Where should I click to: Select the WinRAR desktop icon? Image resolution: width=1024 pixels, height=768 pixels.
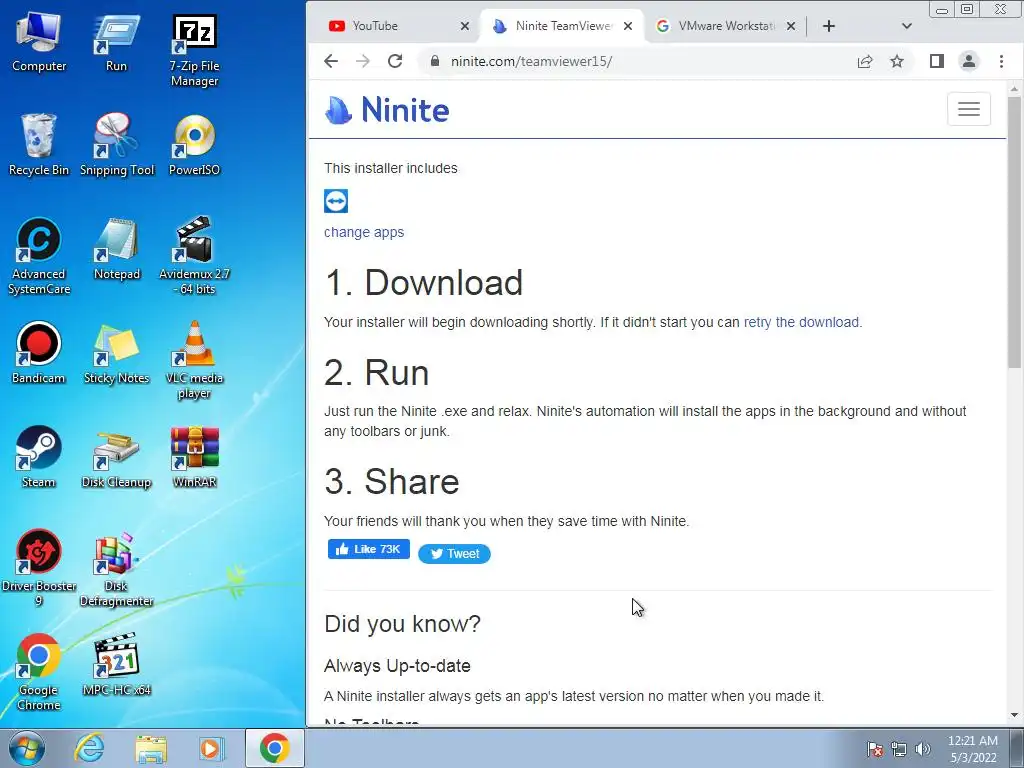point(194,457)
